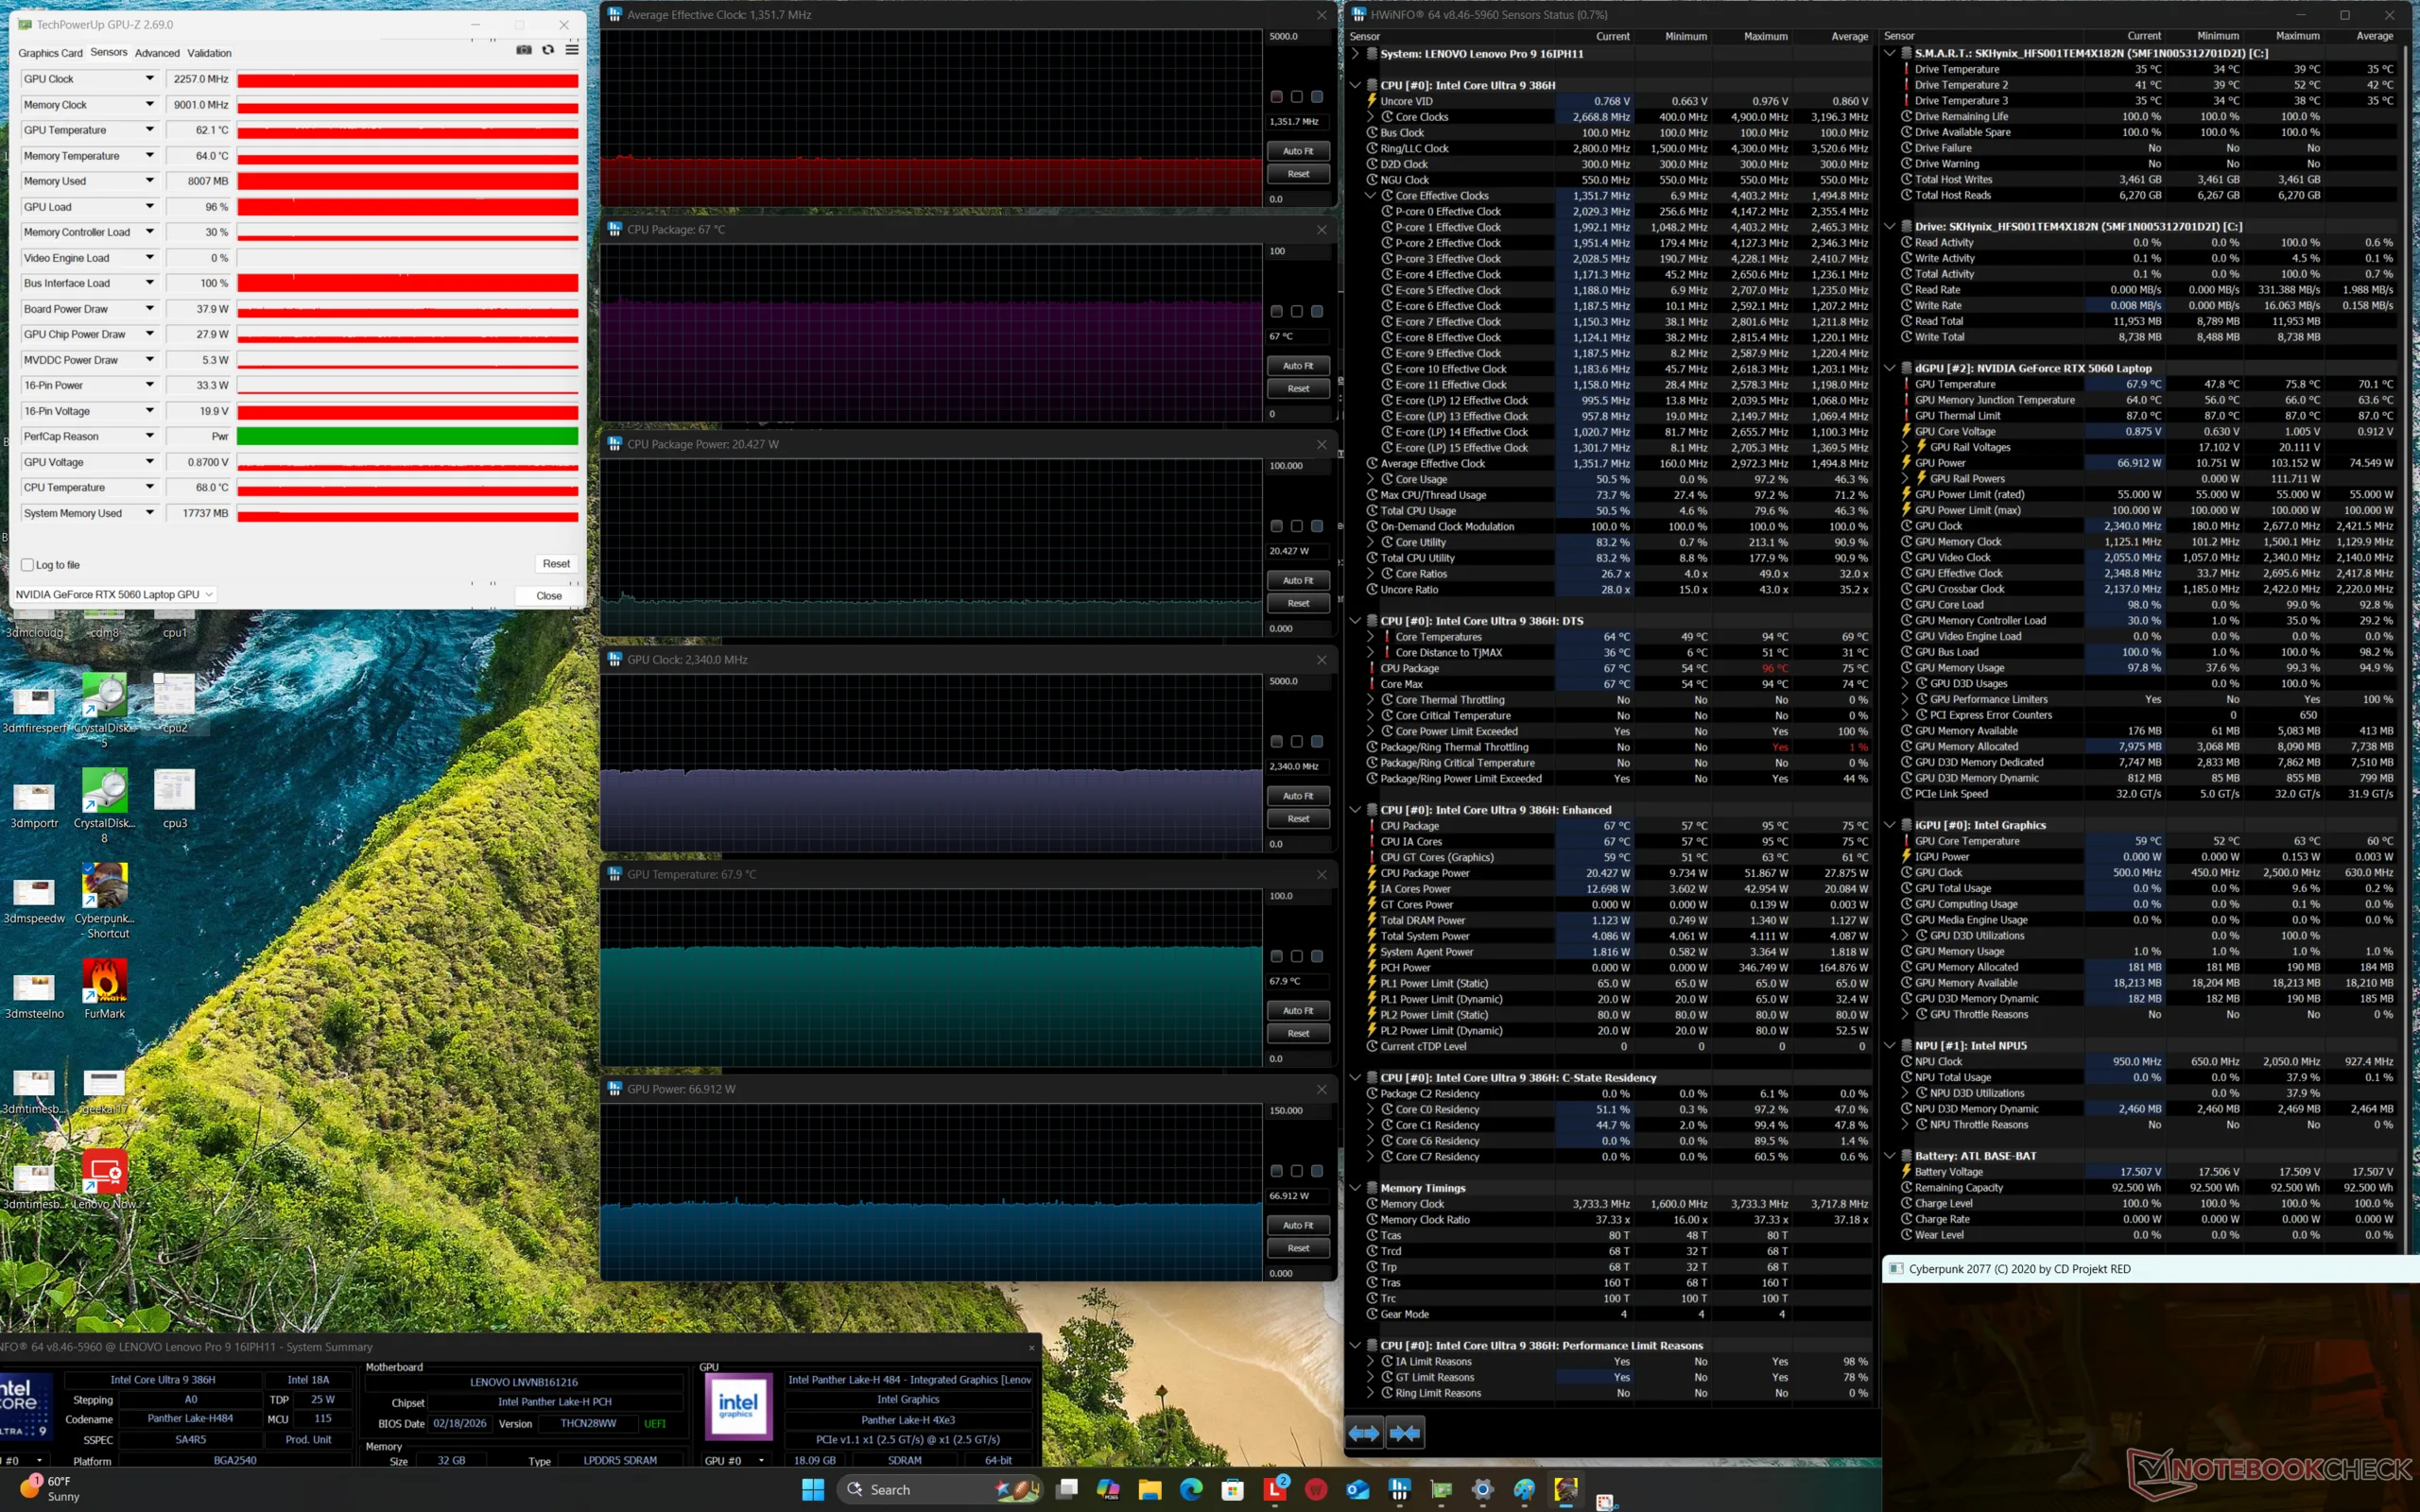Open NVIDIA GeForce RTX 5060 GPU selector
Image resolution: width=2420 pixels, height=1512 pixels.
point(114,595)
